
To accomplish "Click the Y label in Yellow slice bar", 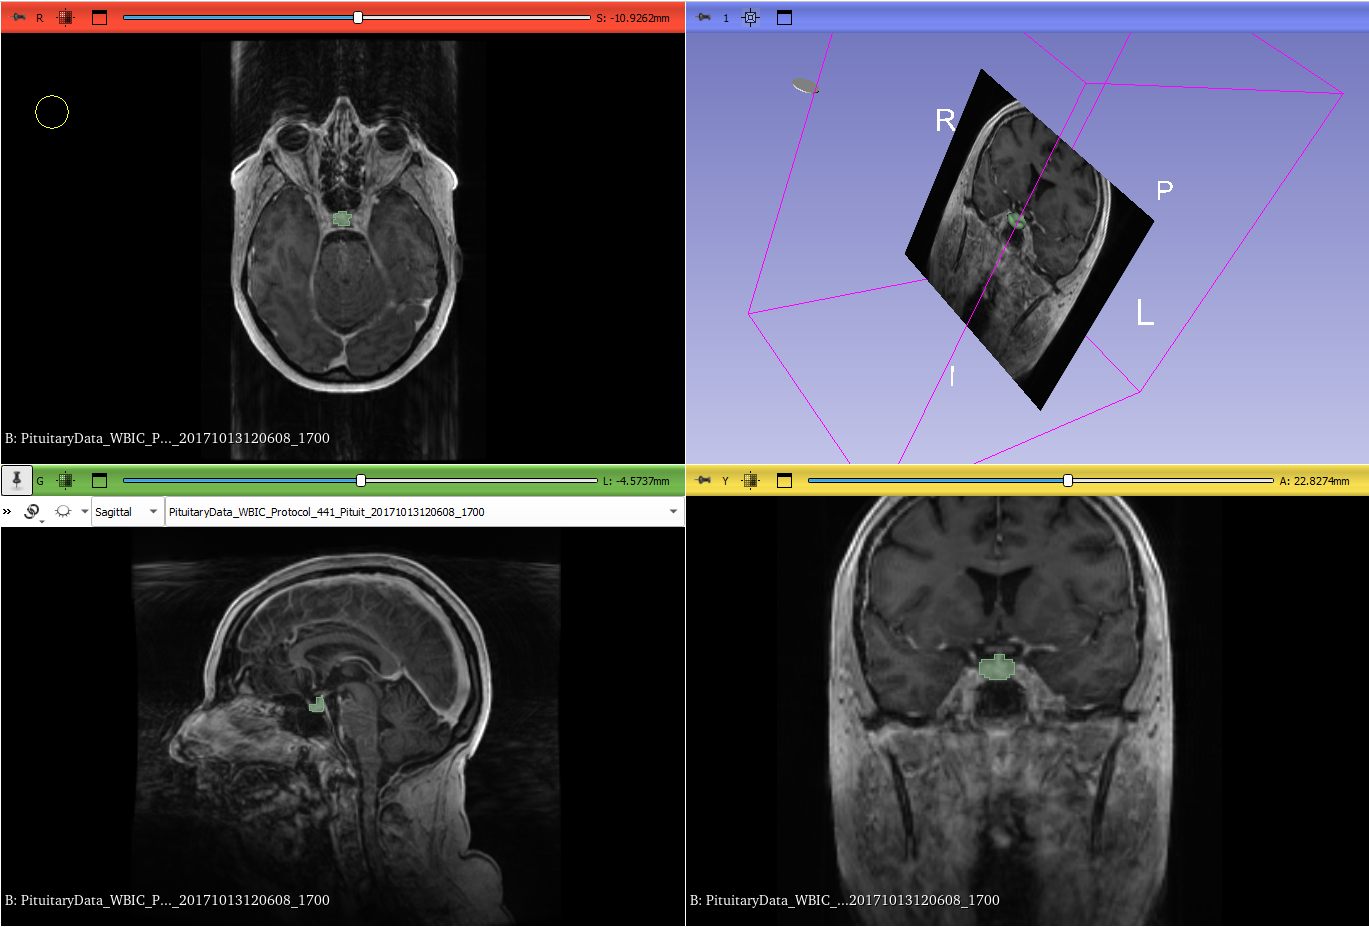I will [x=726, y=481].
